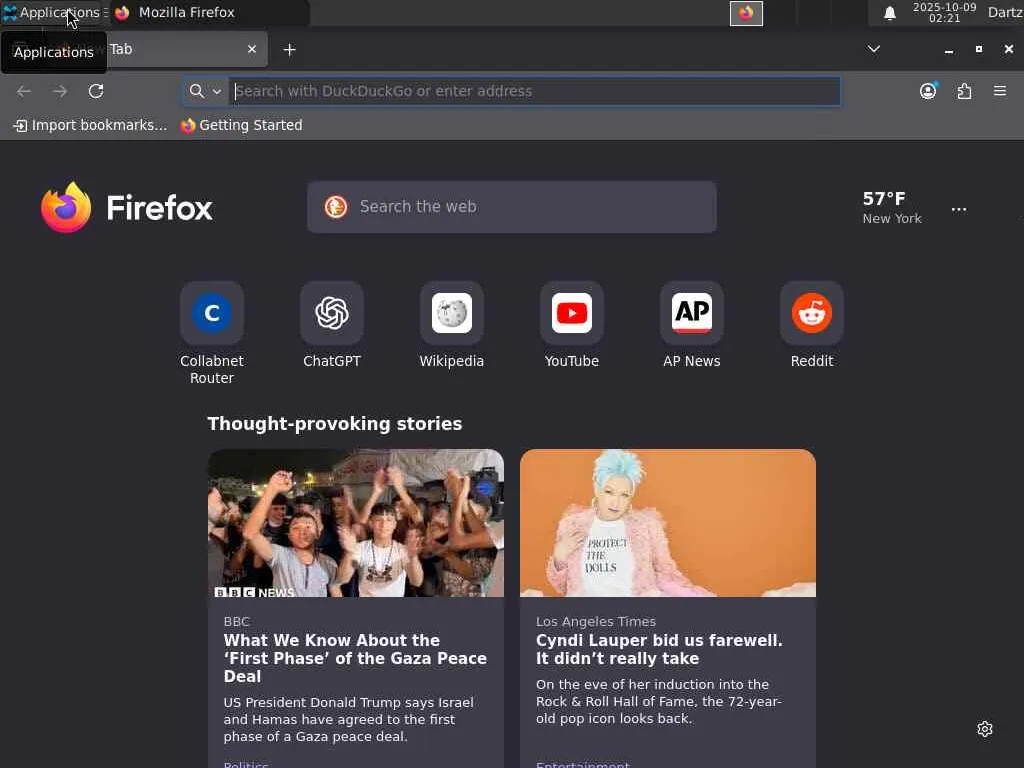Image resolution: width=1024 pixels, height=768 pixels.
Task: Click the Thought-provoking stories heading
Action: tap(334, 424)
